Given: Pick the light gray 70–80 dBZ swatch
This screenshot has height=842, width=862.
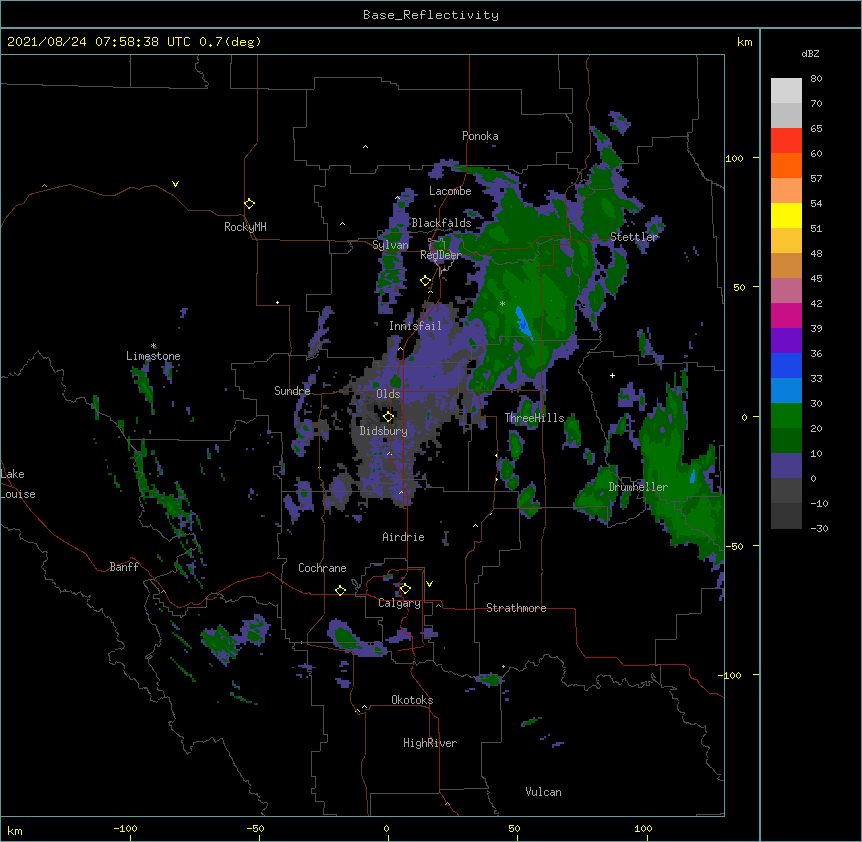Looking at the screenshot, I should click(x=786, y=91).
